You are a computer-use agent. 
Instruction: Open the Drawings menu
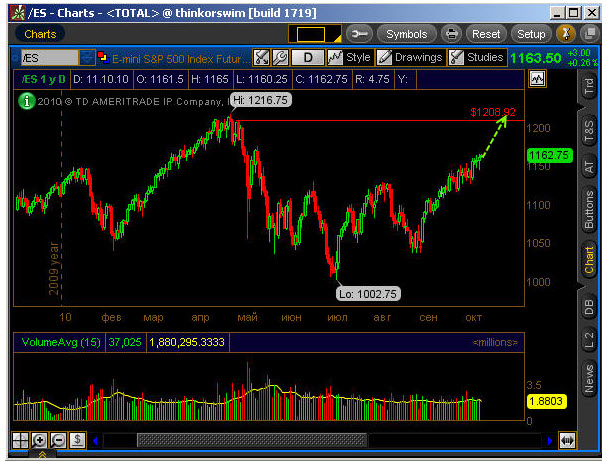[x=410, y=57]
